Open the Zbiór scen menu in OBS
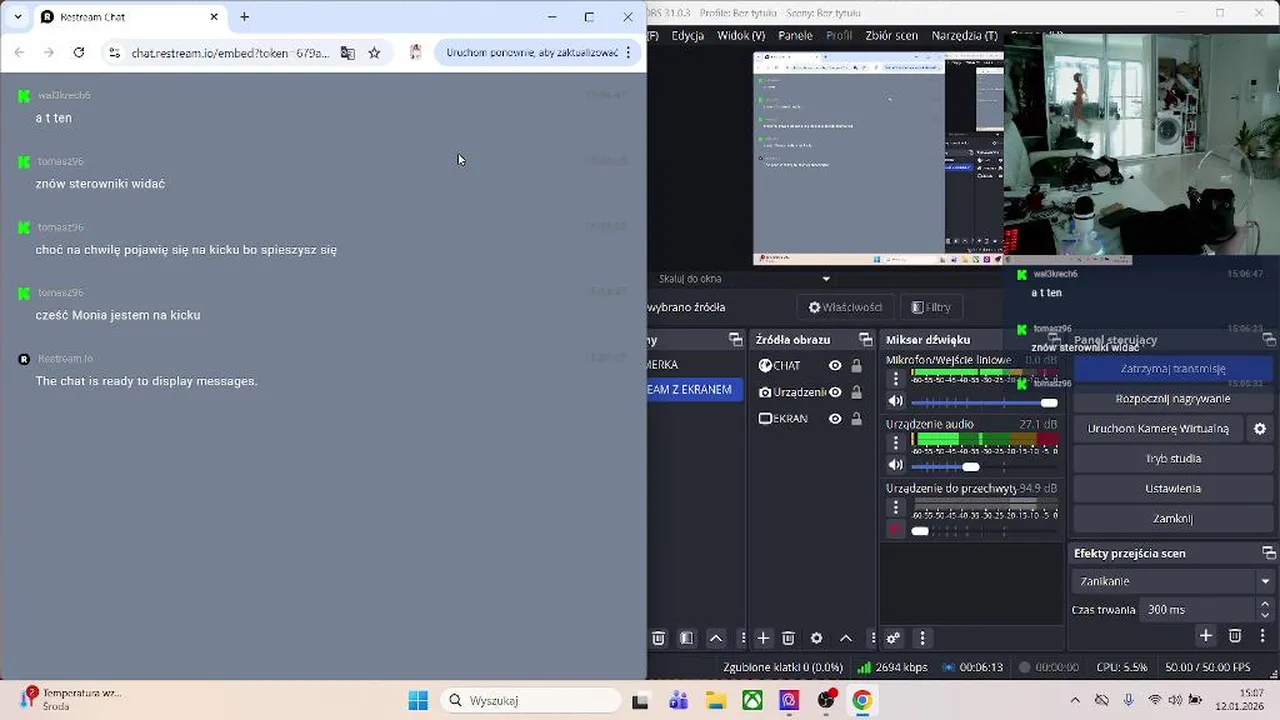 tap(891, 35)
